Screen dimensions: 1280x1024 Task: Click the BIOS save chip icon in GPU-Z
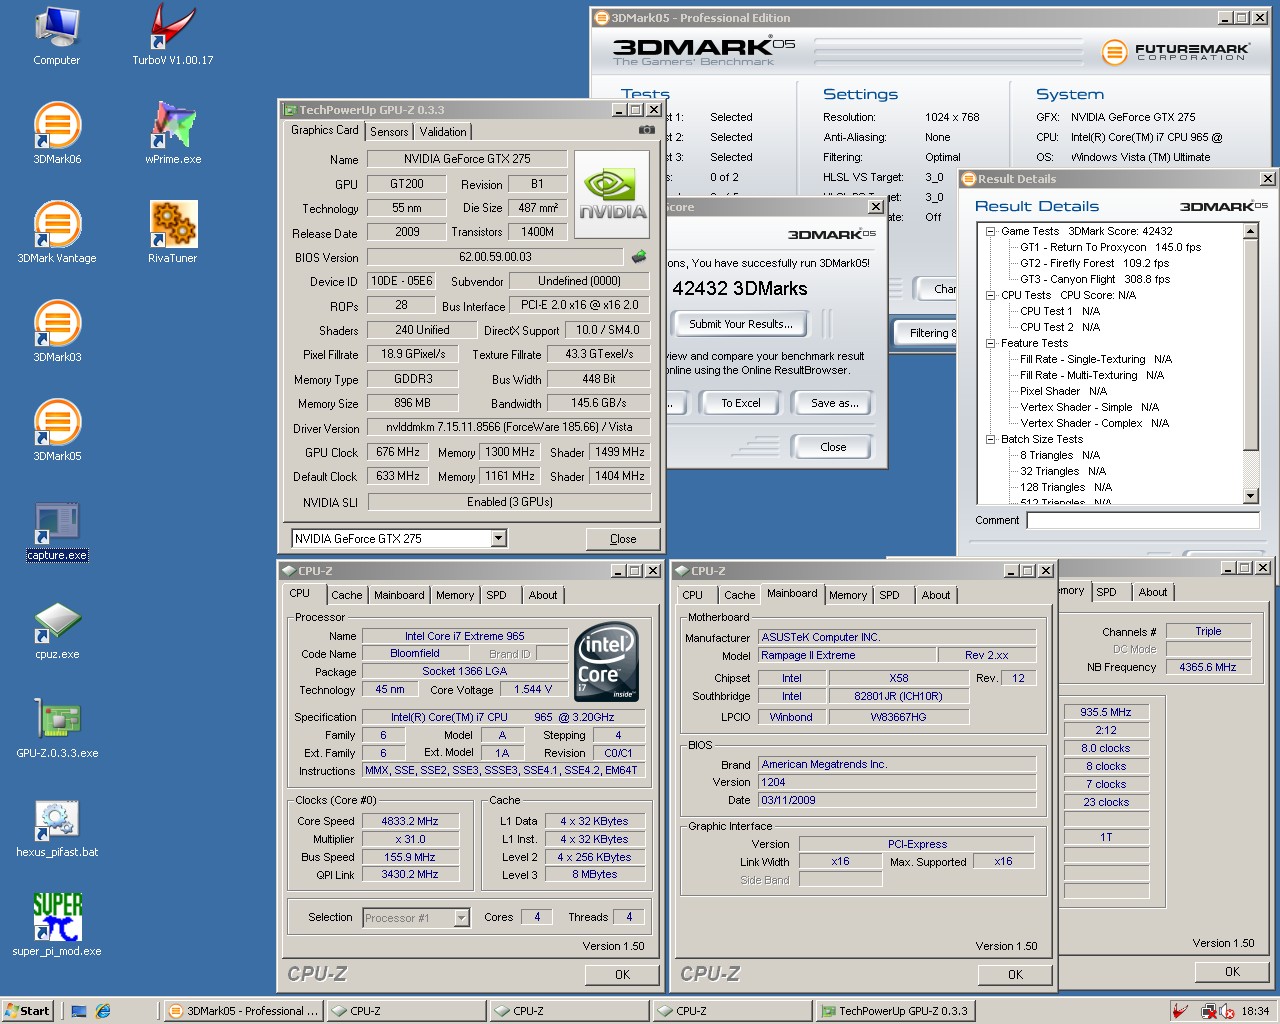tap(639, 257)
